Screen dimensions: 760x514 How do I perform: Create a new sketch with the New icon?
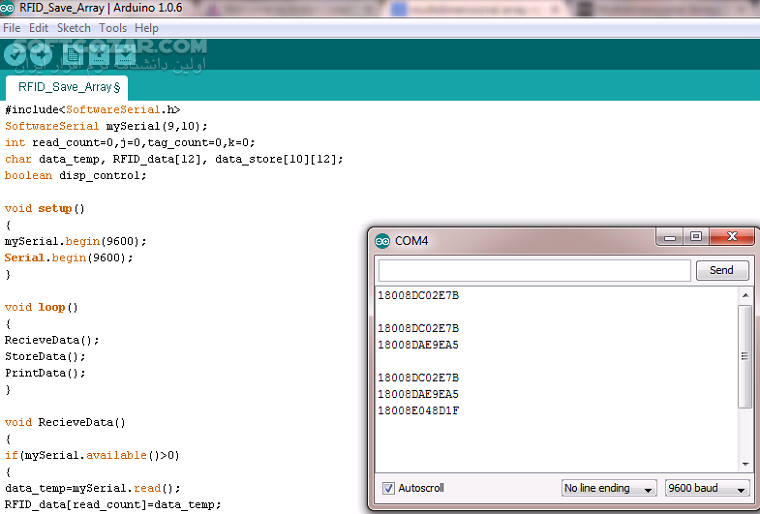[x=73, y=55]
